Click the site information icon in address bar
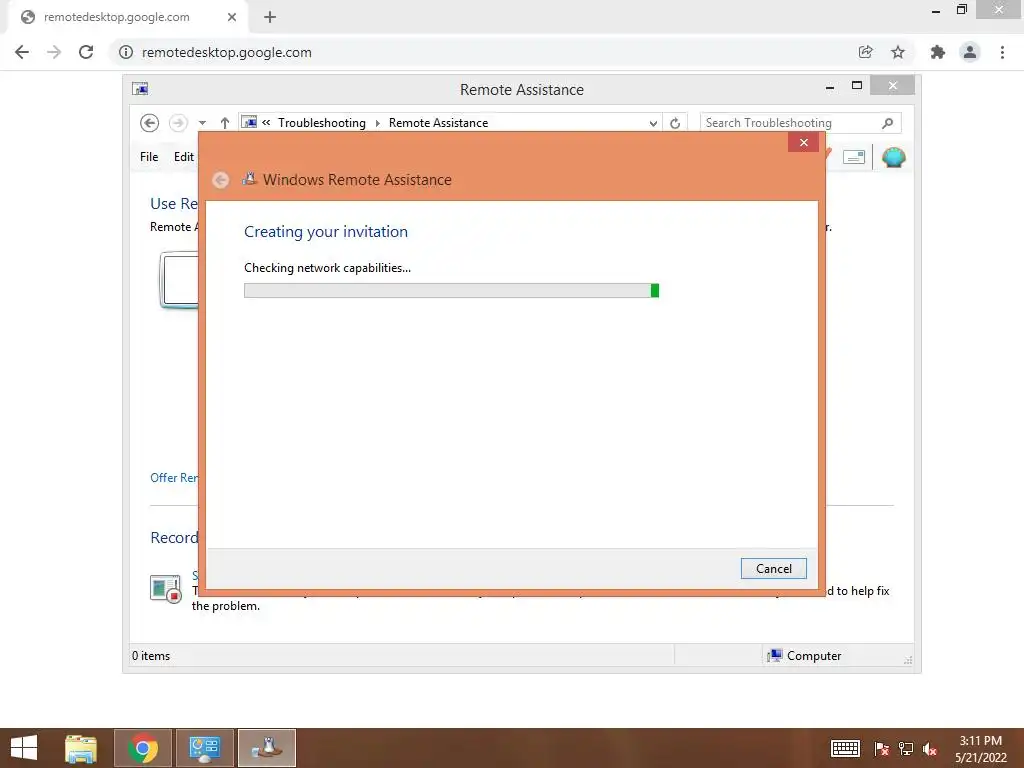1024x768 pixels. 125,52
